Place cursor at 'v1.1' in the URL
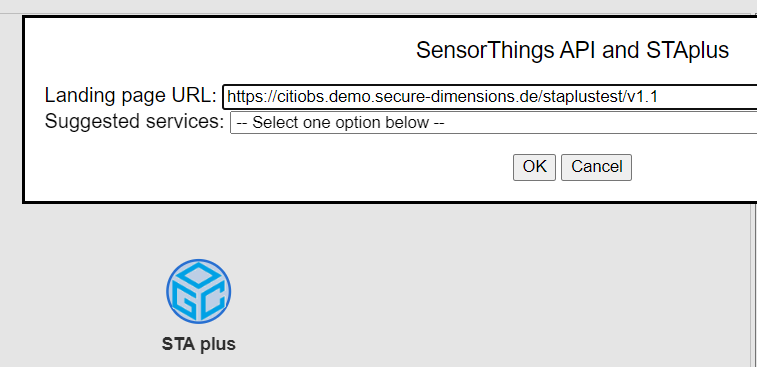Screen dimensions: 757x367 tap(642, 97)
